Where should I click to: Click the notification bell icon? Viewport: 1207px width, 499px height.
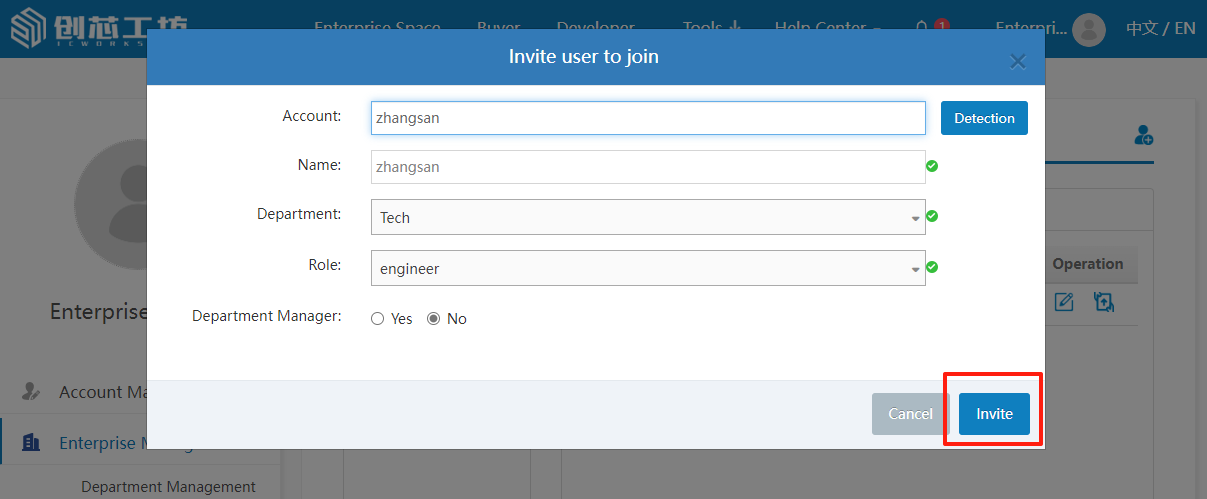(921, 27)
